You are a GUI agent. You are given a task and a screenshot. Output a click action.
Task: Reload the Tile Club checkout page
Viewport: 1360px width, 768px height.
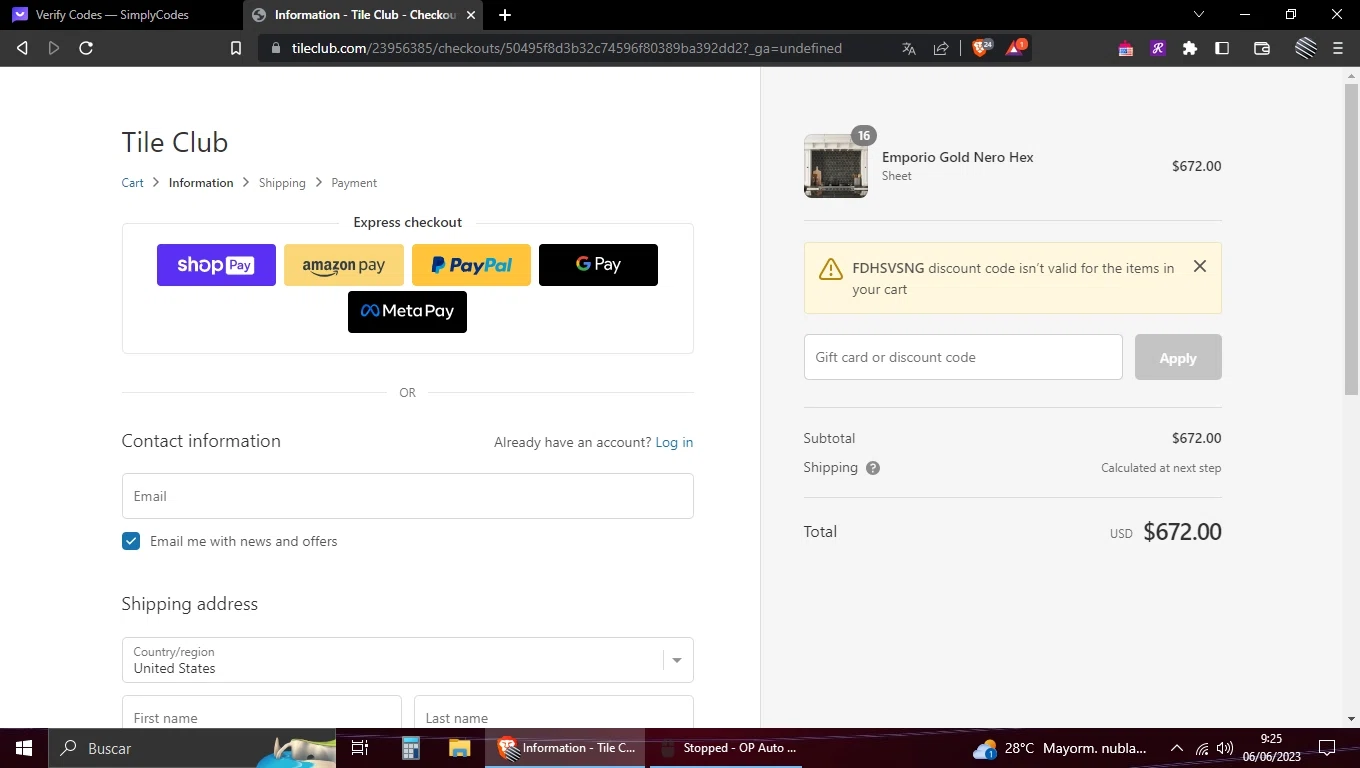click(x=86, y=48)
